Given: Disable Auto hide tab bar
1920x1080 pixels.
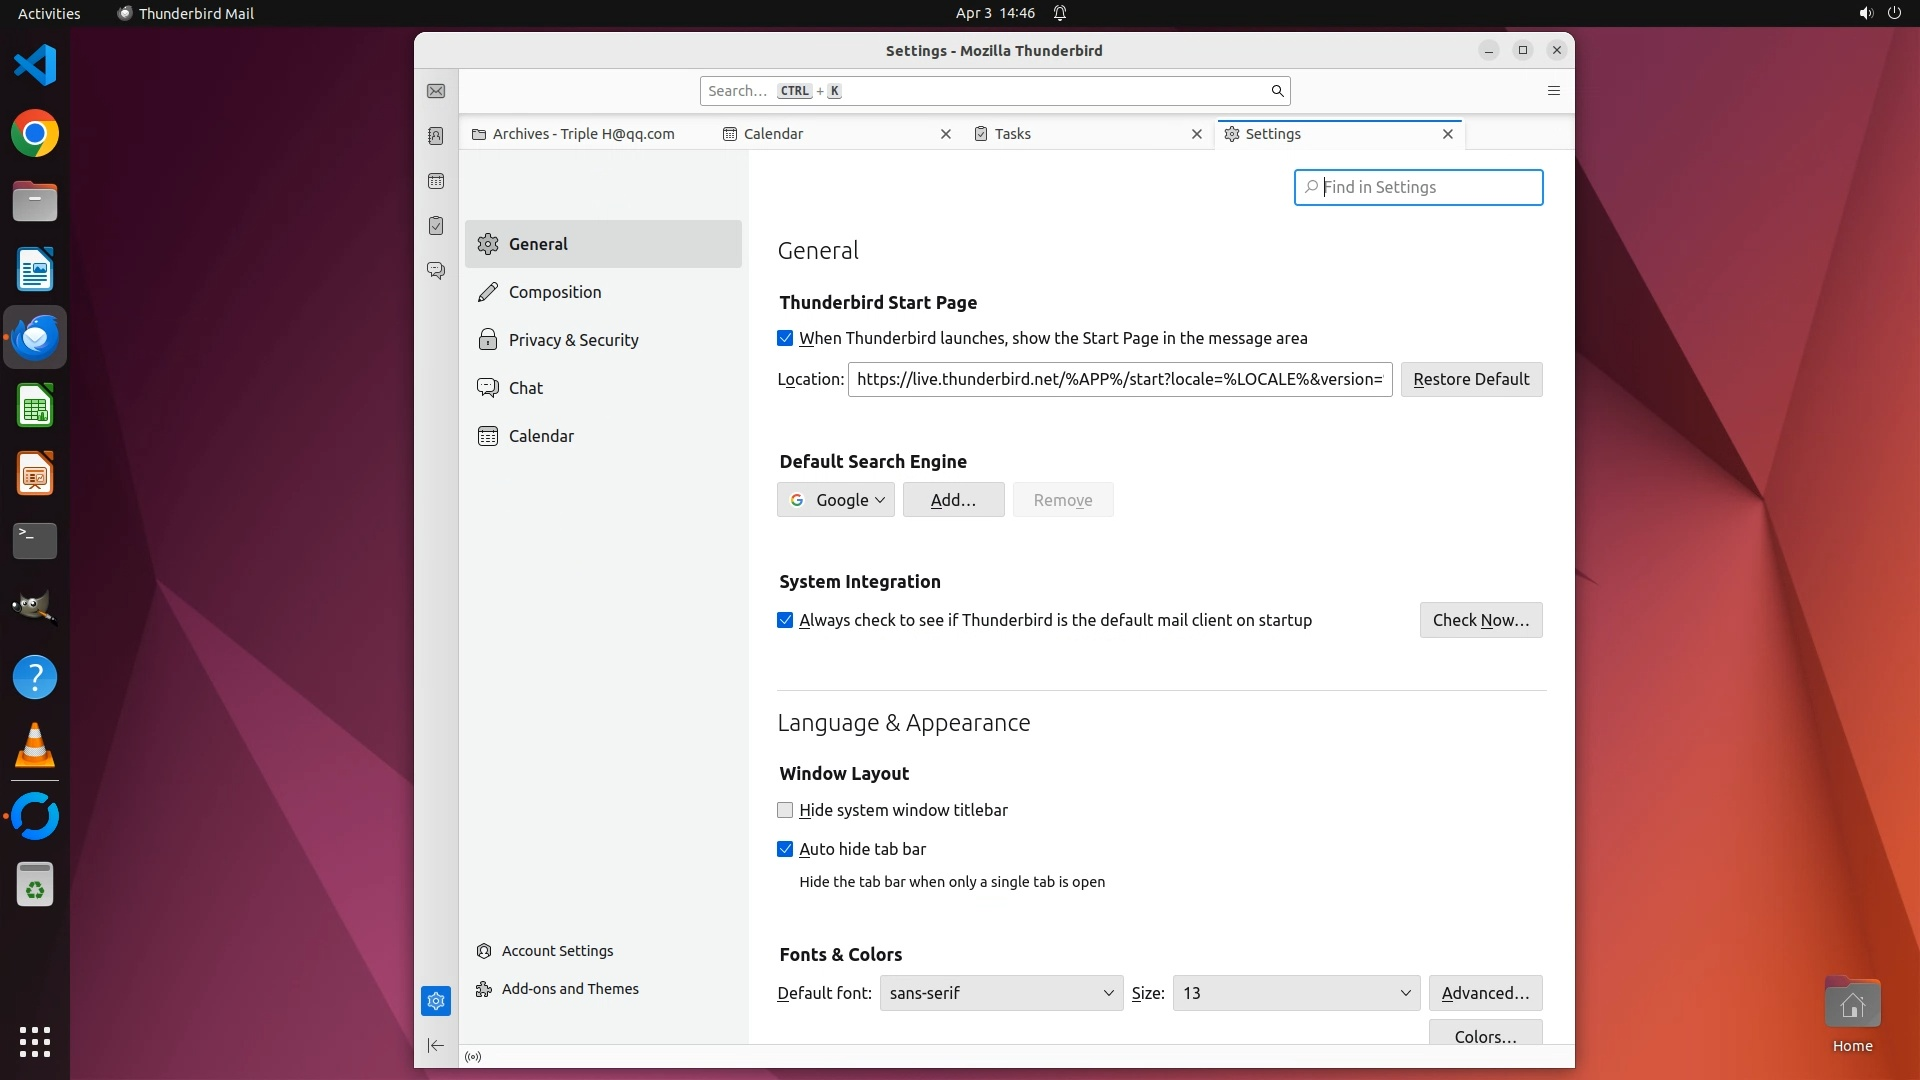Looking at the screenshot, I should [785, 850].
